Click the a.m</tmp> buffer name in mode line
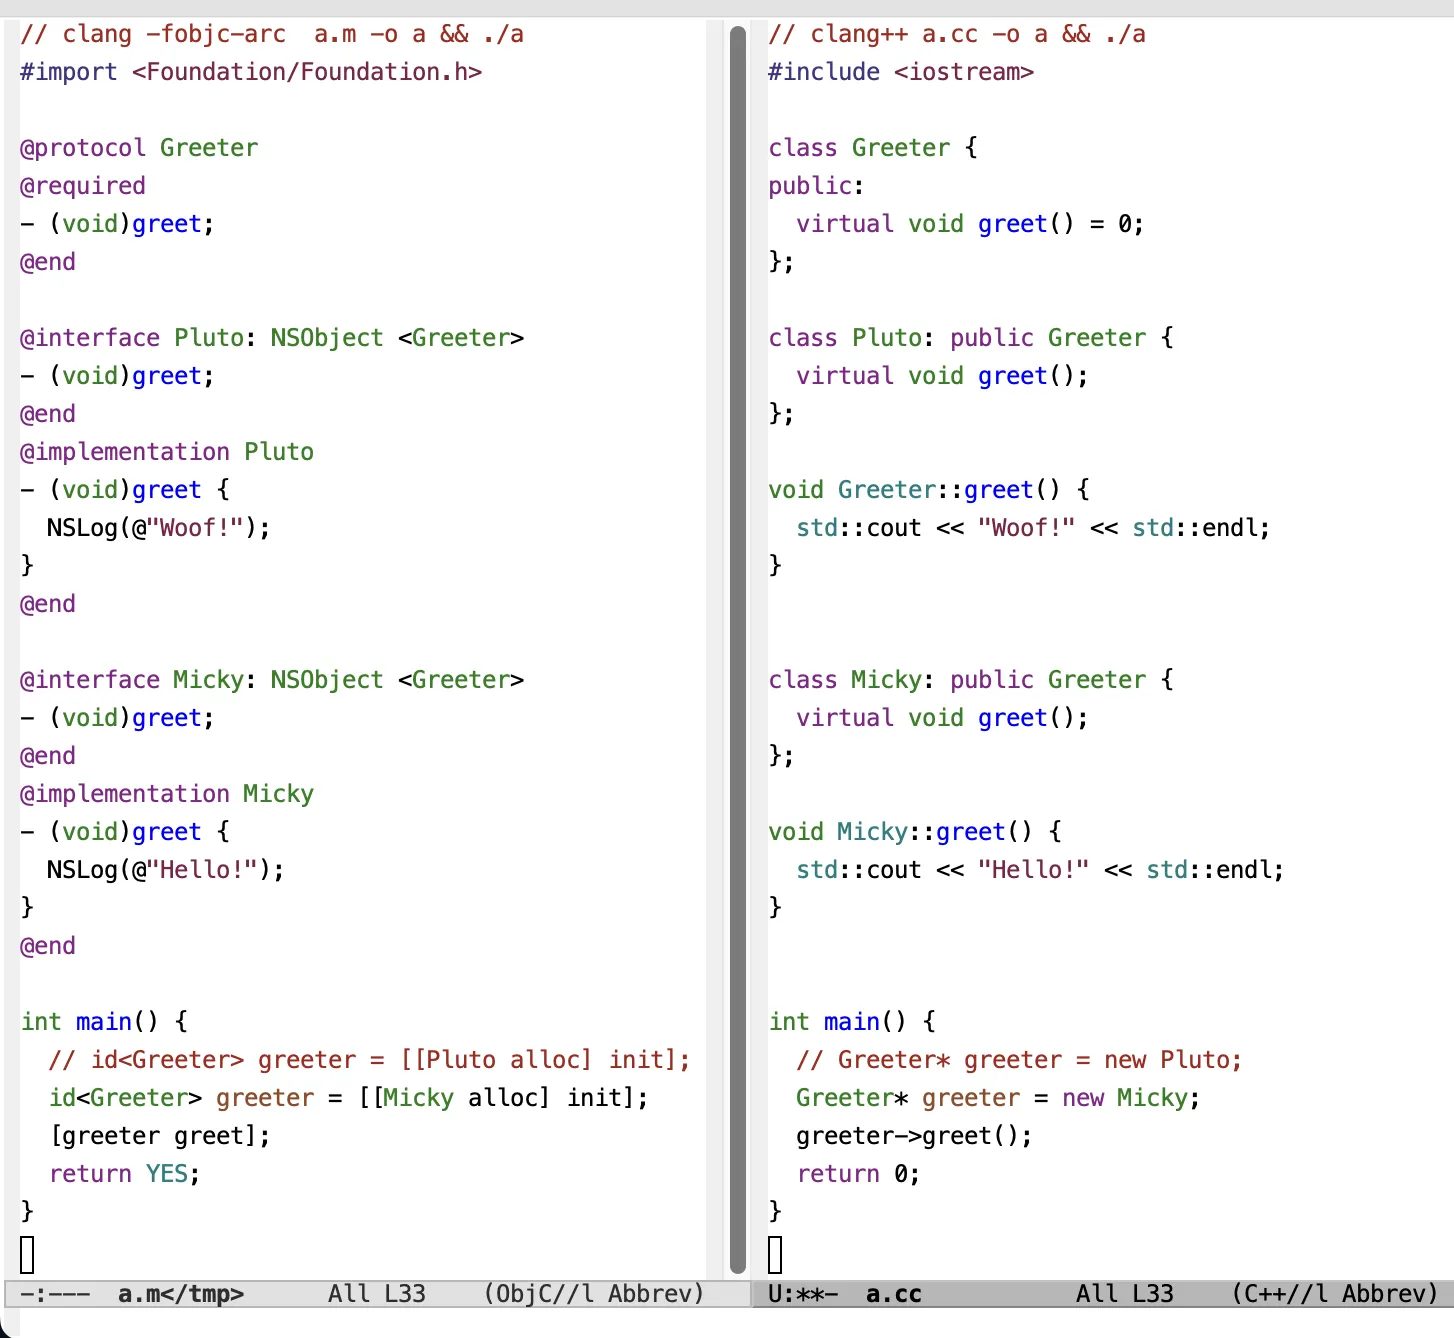Image resolution: width=1454 pixels, height=1338 pixels. point(181,1294)
